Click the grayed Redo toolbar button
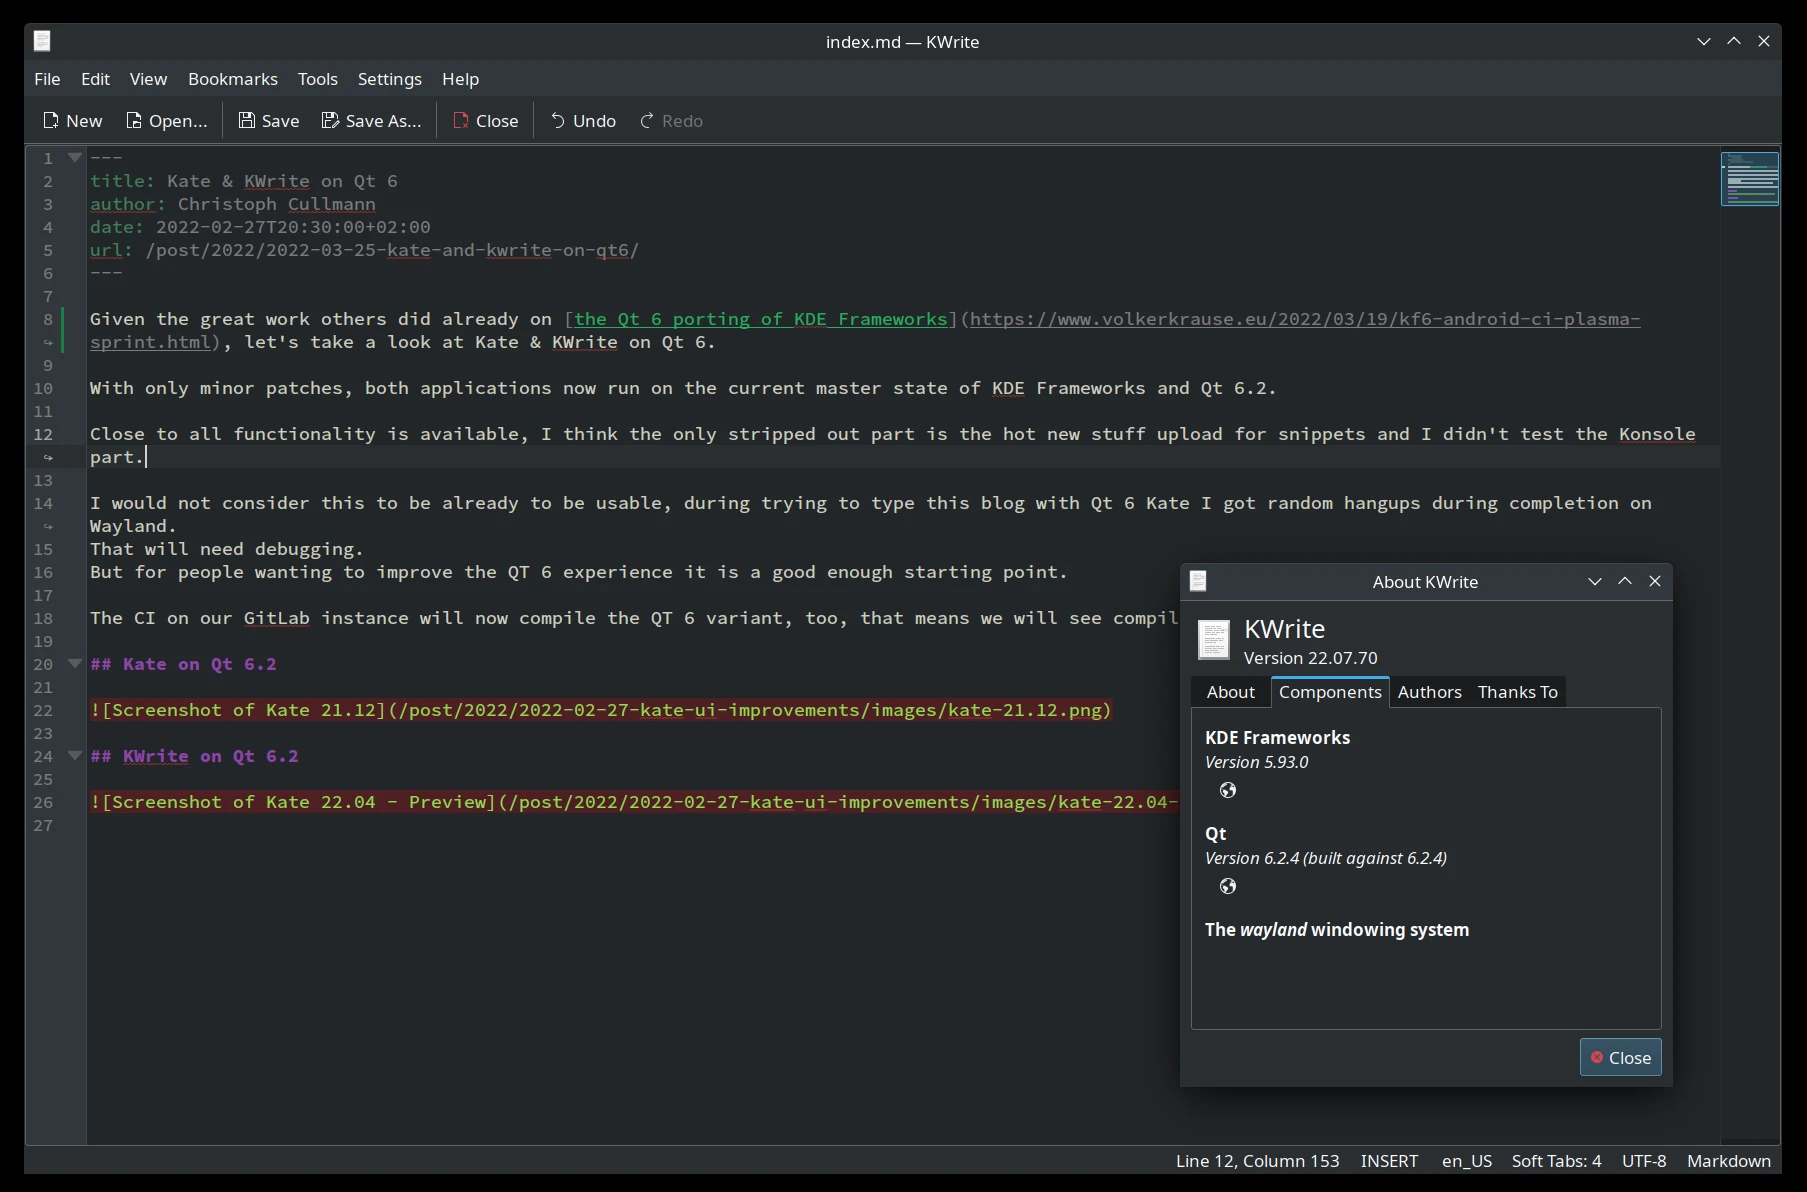Image resolution: width=1807 pixels, height=1192 pixels. (x=671, y=121)
